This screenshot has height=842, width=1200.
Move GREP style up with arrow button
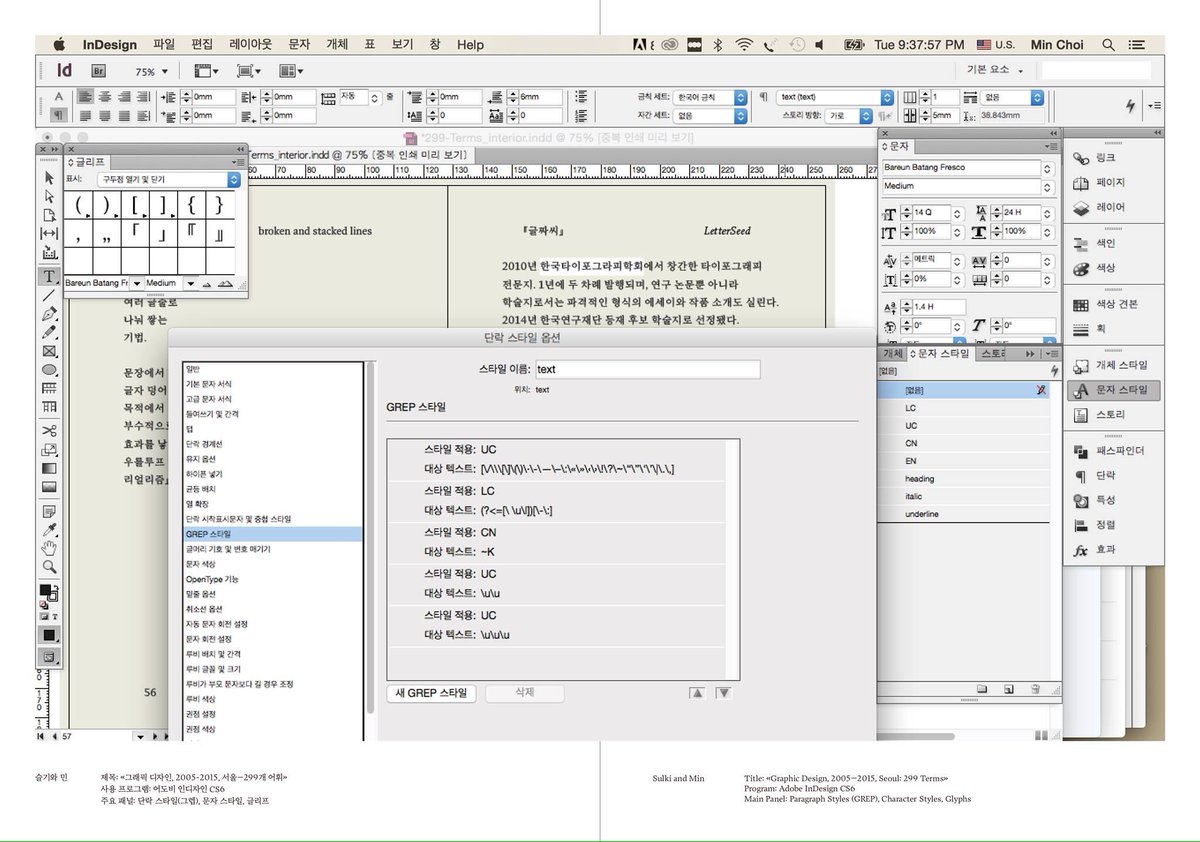point(698,693)
